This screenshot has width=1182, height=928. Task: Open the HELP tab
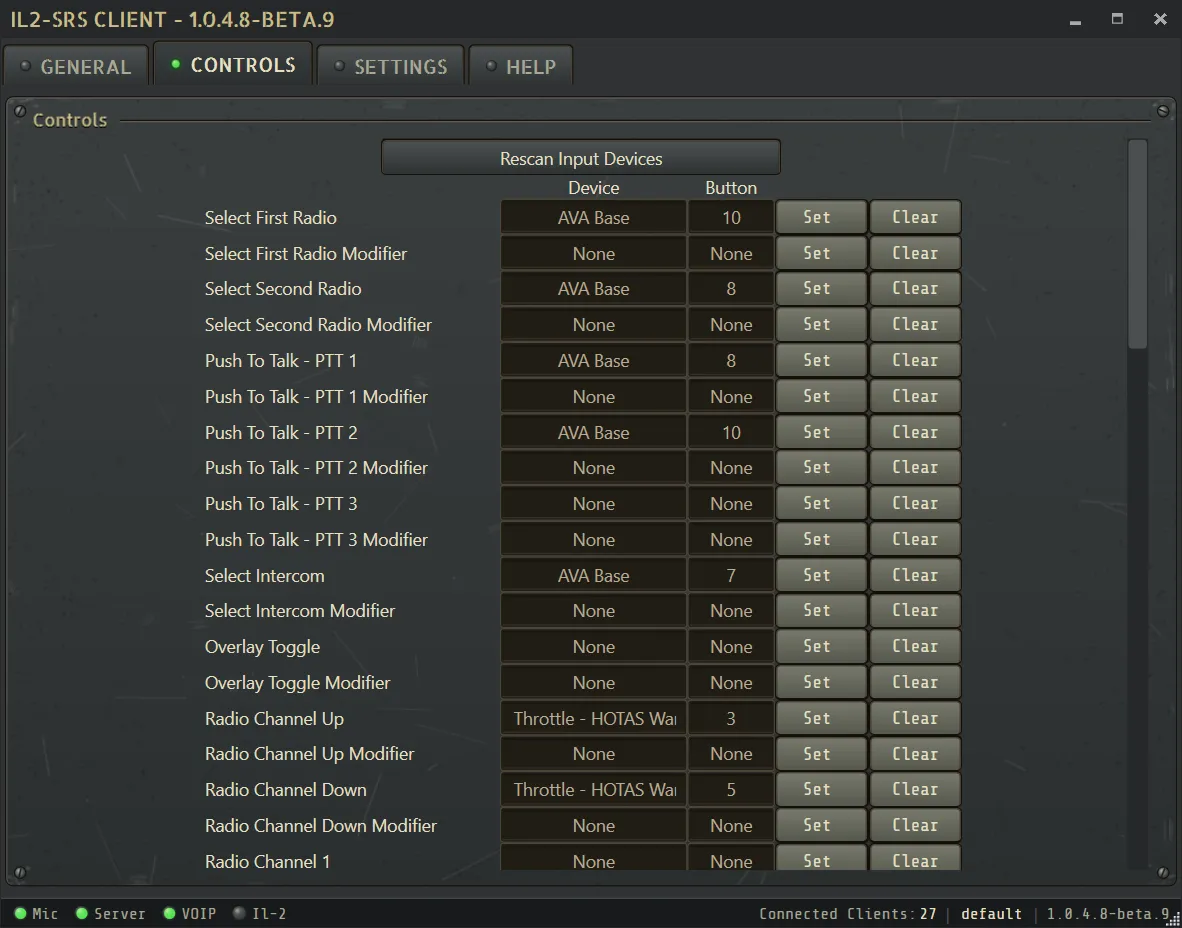coord(521,66)
